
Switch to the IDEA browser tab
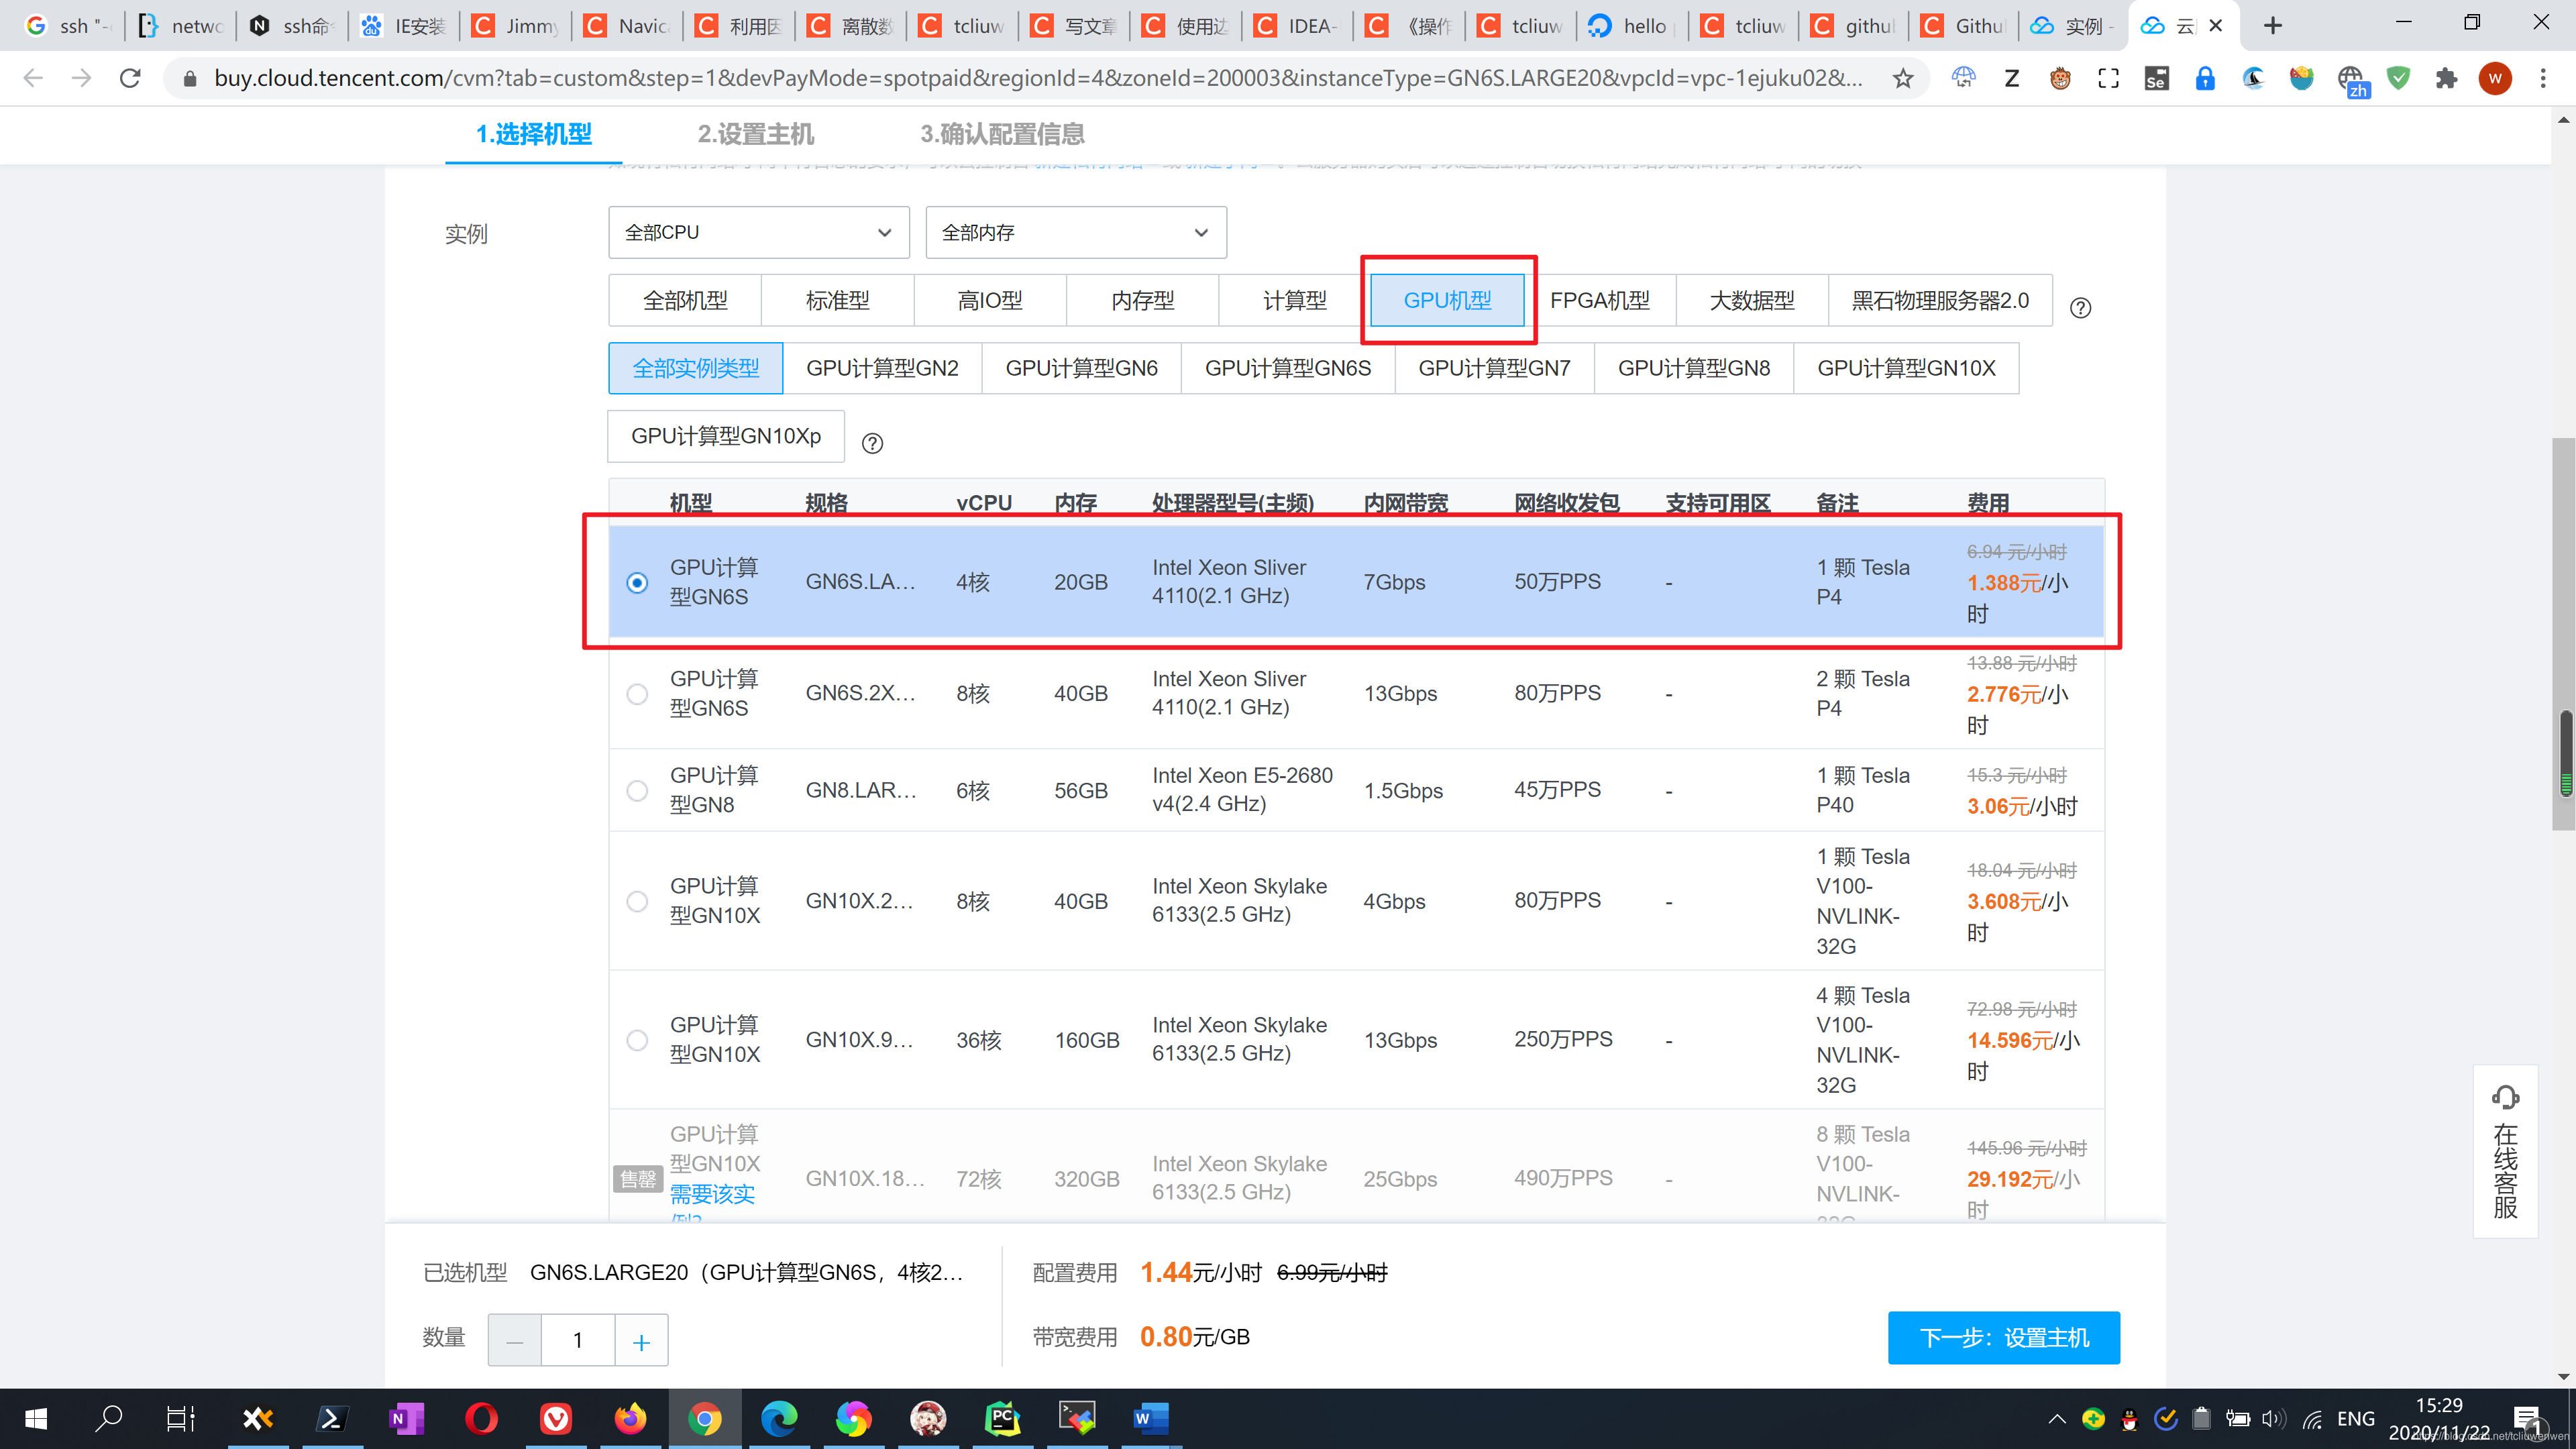pyautogui.click(x=1297, y=25)
